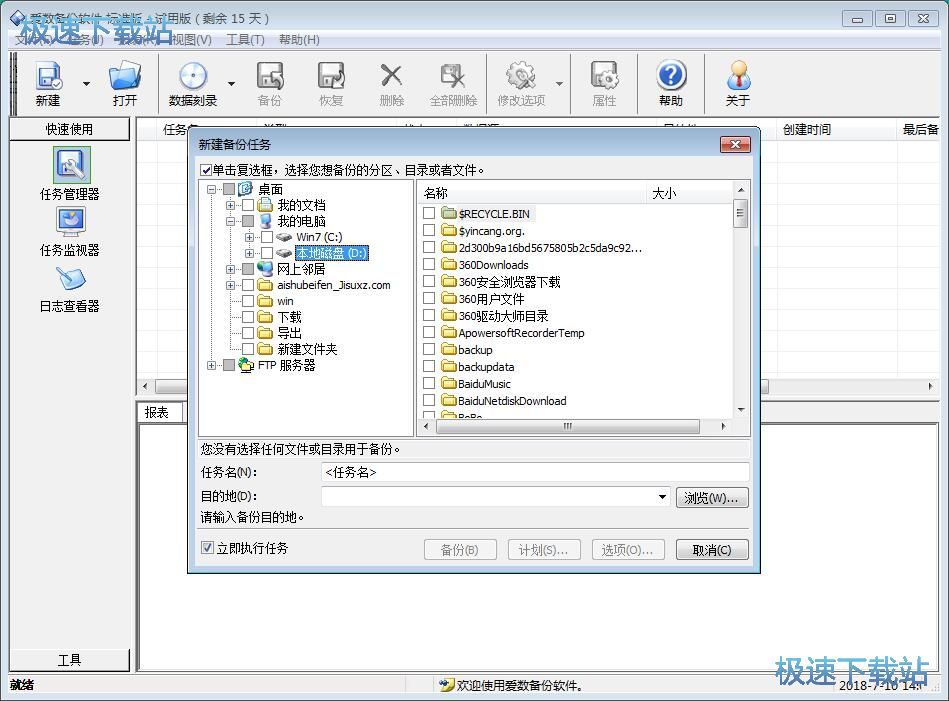
Task: Click the 备份 backup toolbar icon
Action: click(270, 76)
